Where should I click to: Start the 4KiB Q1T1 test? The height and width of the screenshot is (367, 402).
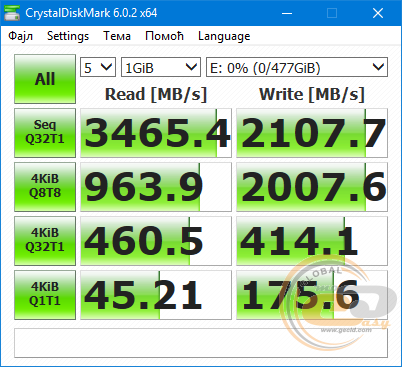[x=45, y=295]
